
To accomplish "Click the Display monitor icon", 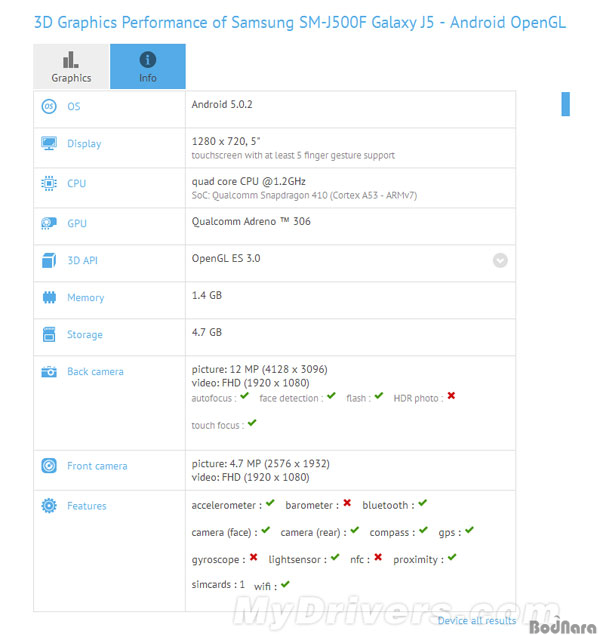I will pos(49,143).
